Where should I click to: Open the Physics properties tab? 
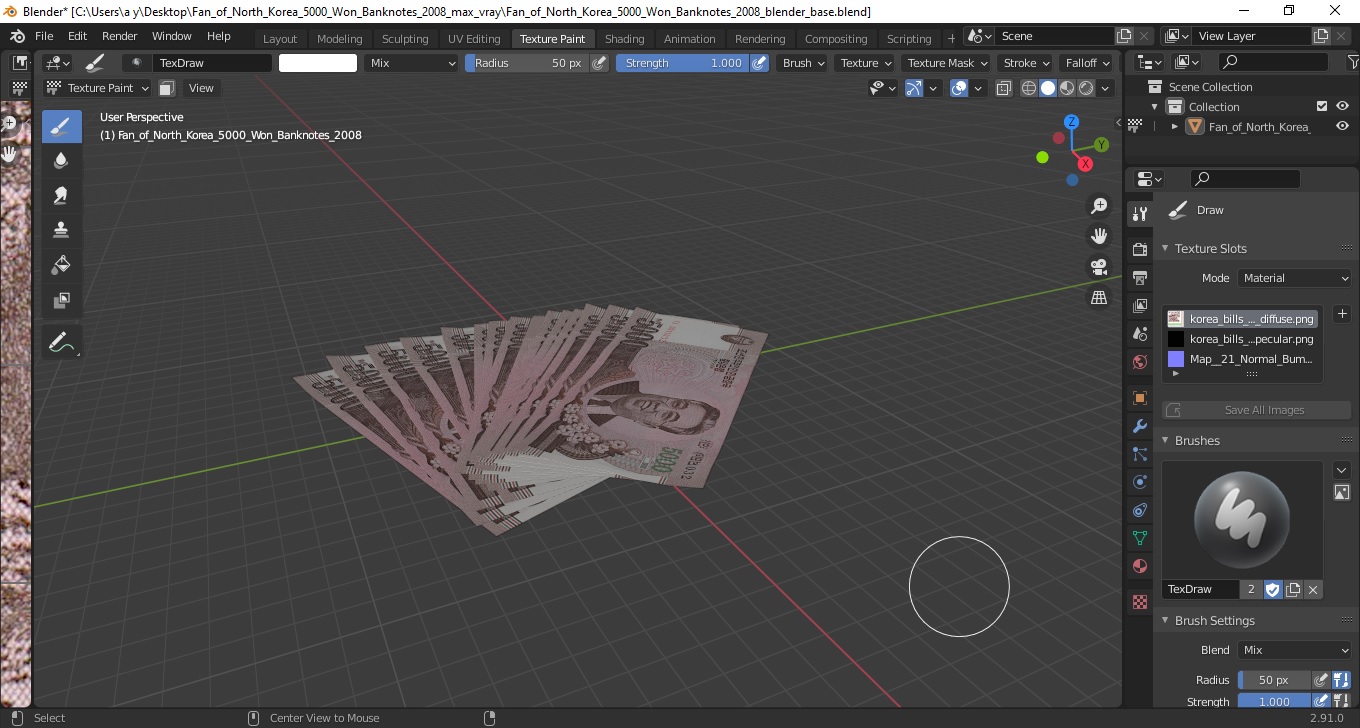[x=1139, y=482]
